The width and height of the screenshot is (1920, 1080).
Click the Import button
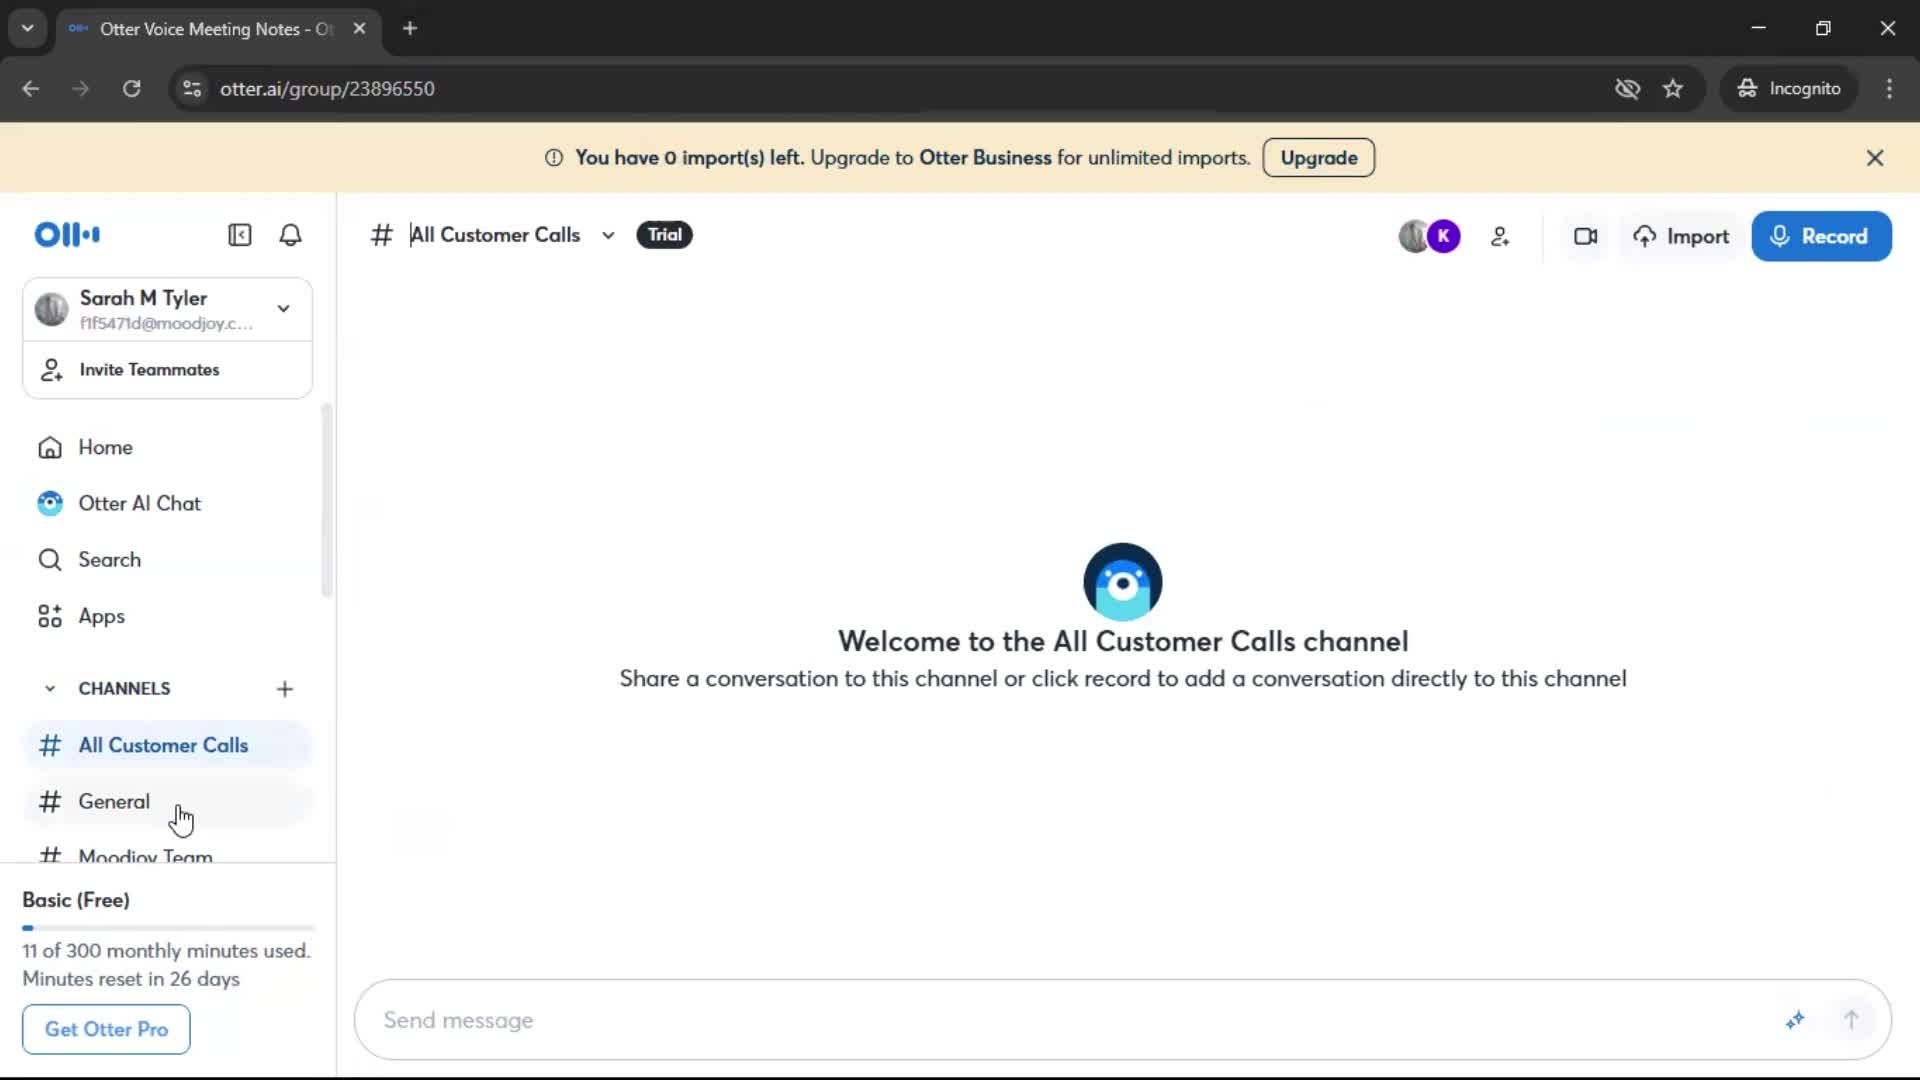(1681, 237)
